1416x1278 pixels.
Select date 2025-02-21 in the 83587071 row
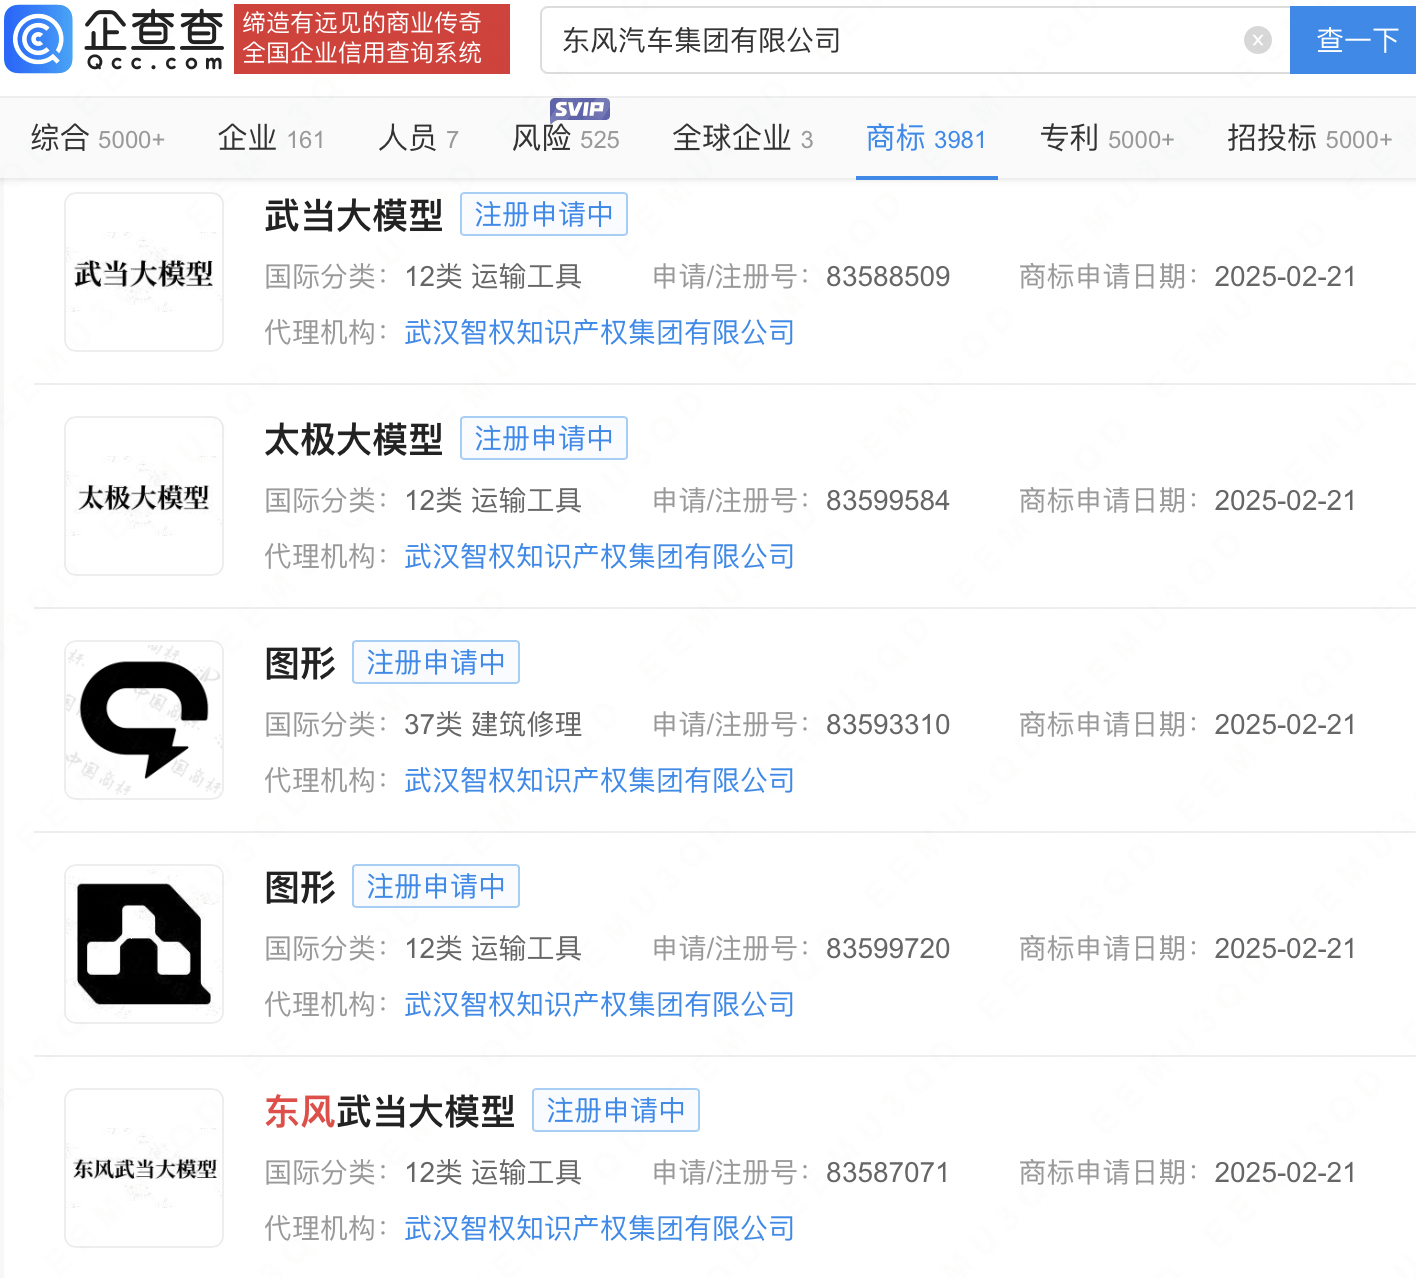pos(1285,1172)
